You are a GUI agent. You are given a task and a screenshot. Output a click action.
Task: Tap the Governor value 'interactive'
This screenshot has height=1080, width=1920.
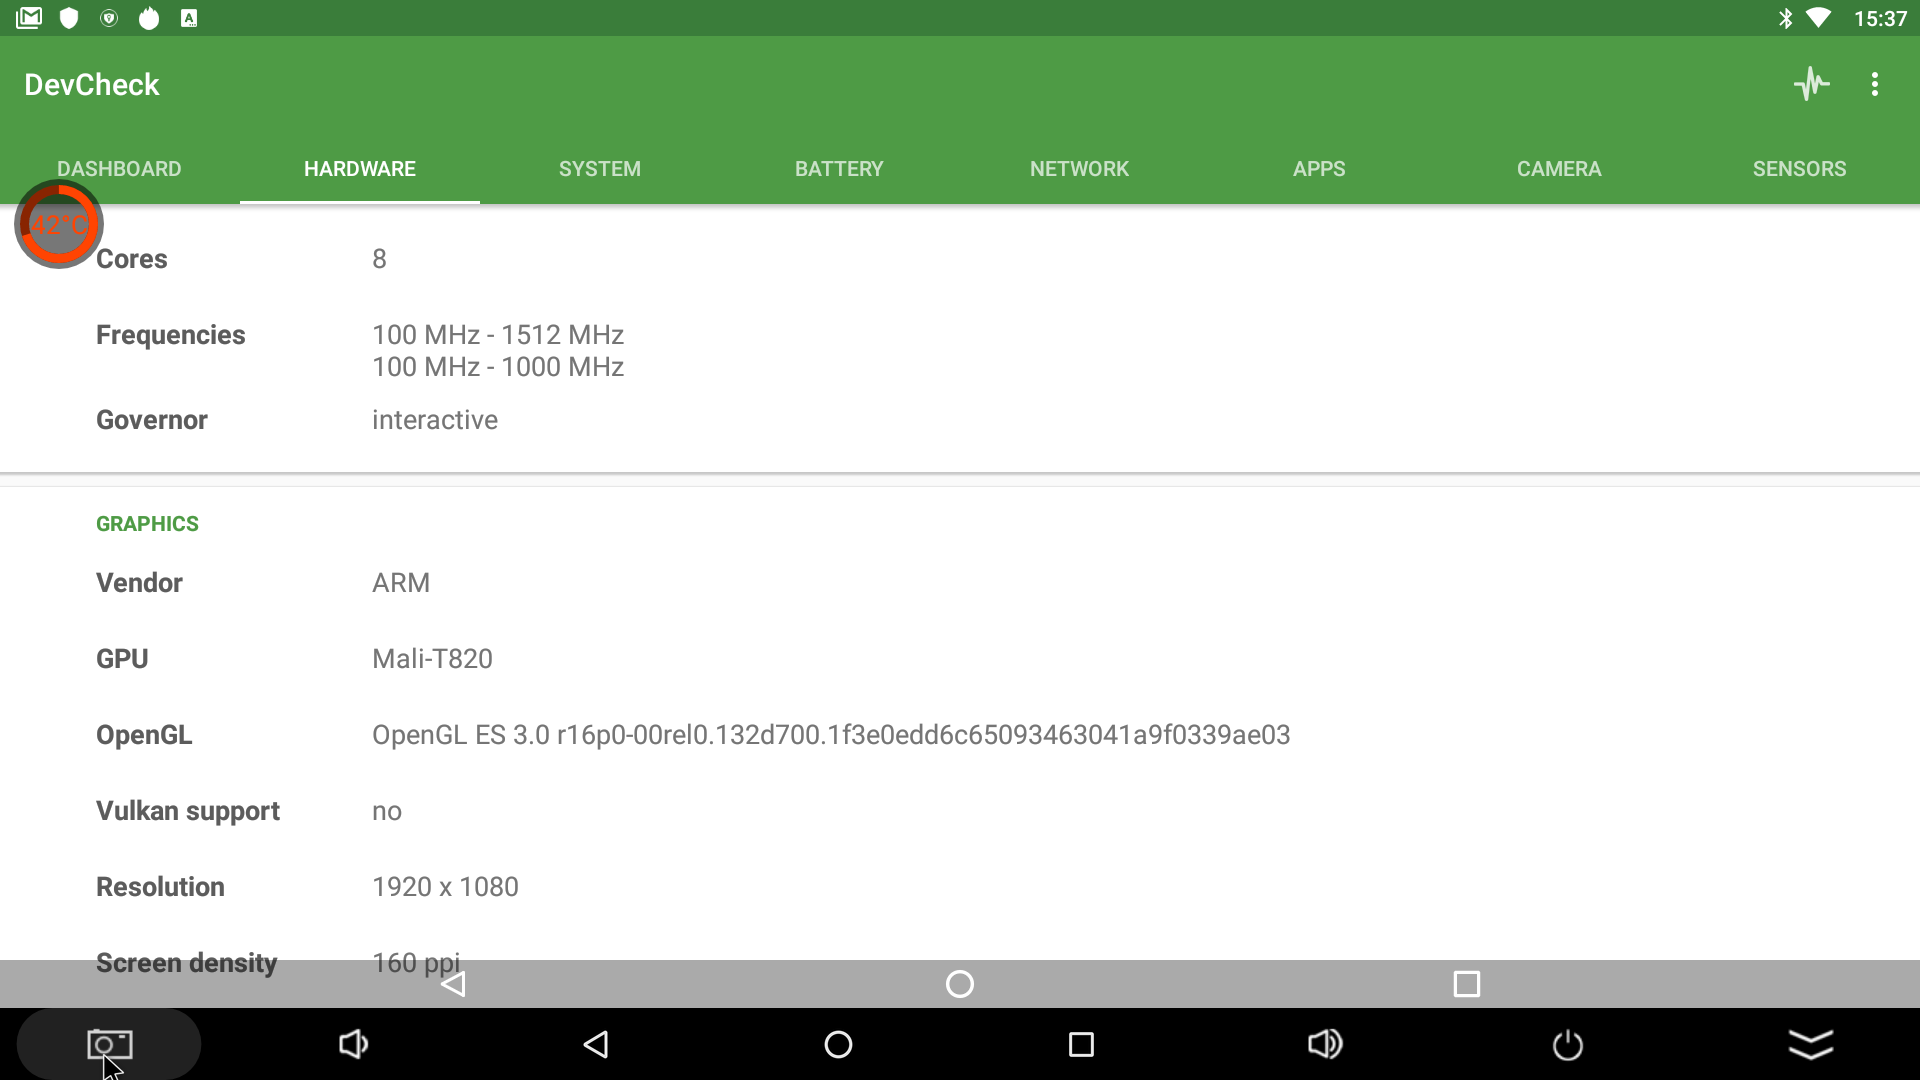pyautogui.click(x=435, y=420)
